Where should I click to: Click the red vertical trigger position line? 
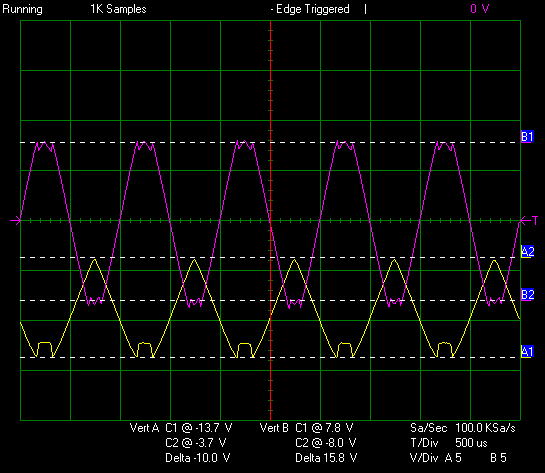tap(270, 220)
